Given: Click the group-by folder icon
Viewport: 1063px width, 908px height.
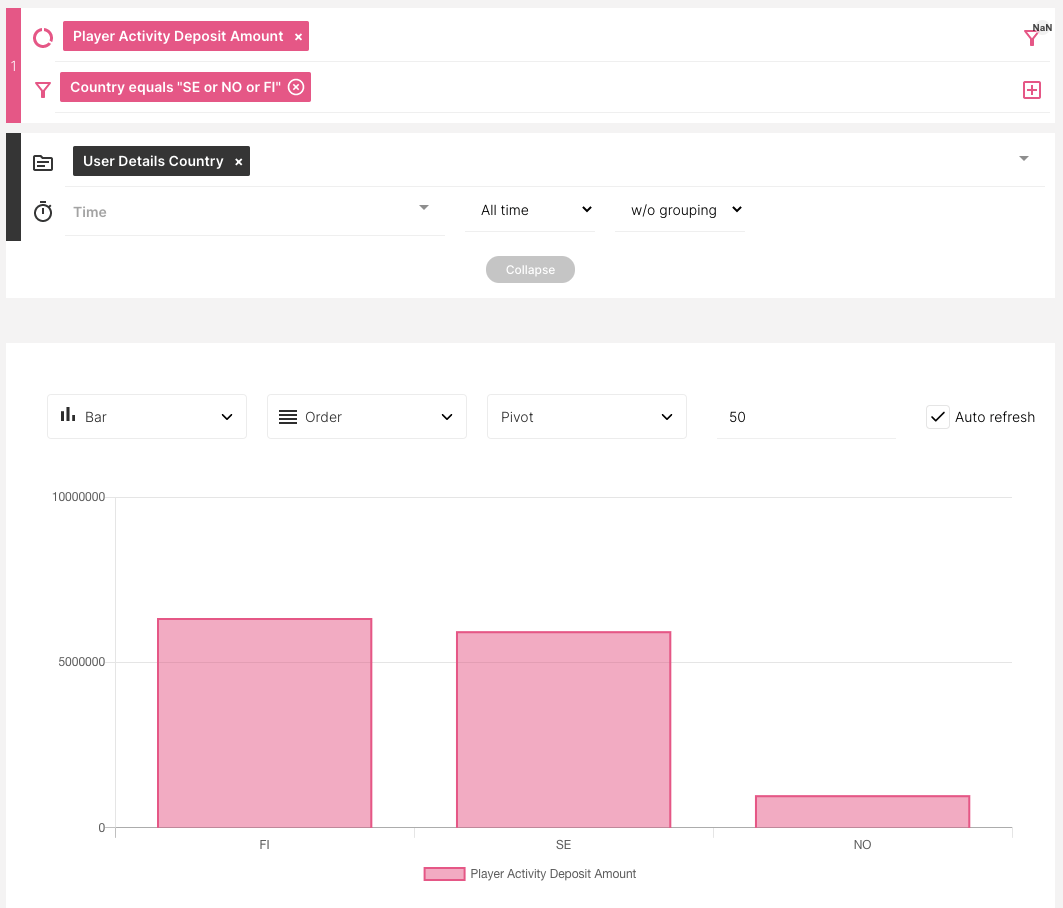Looking at the screenshot, I should pos(43,162).
